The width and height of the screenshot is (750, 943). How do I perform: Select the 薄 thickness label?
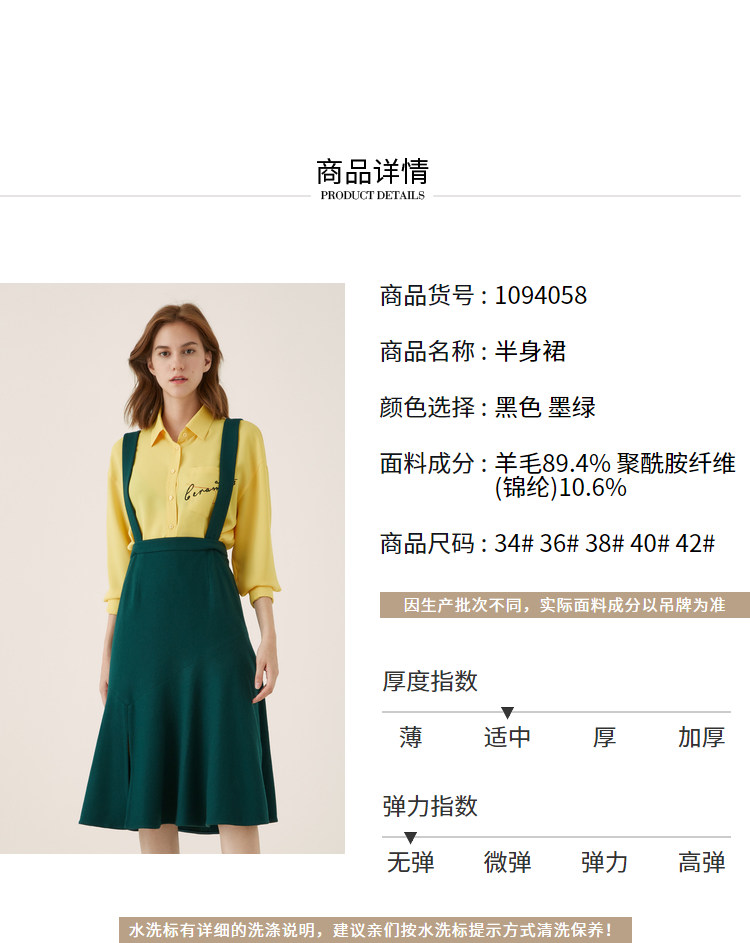click(410, 737)
